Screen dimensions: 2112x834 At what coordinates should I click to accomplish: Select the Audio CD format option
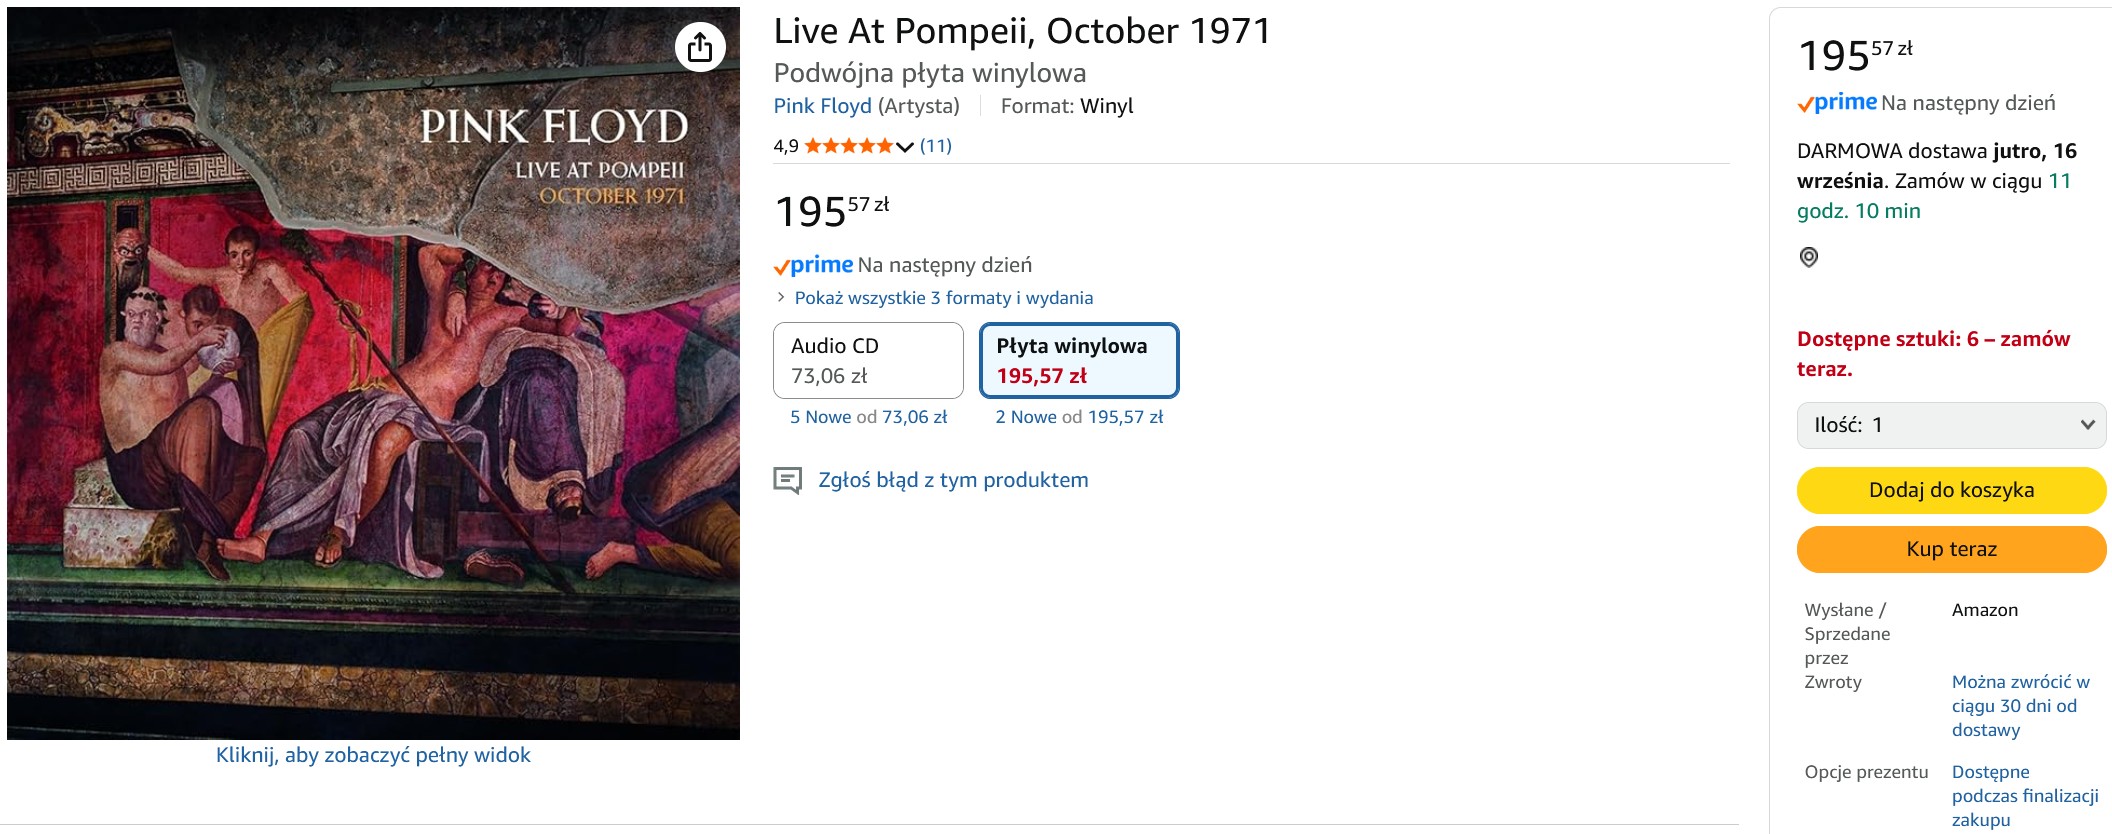coord(868,361)
